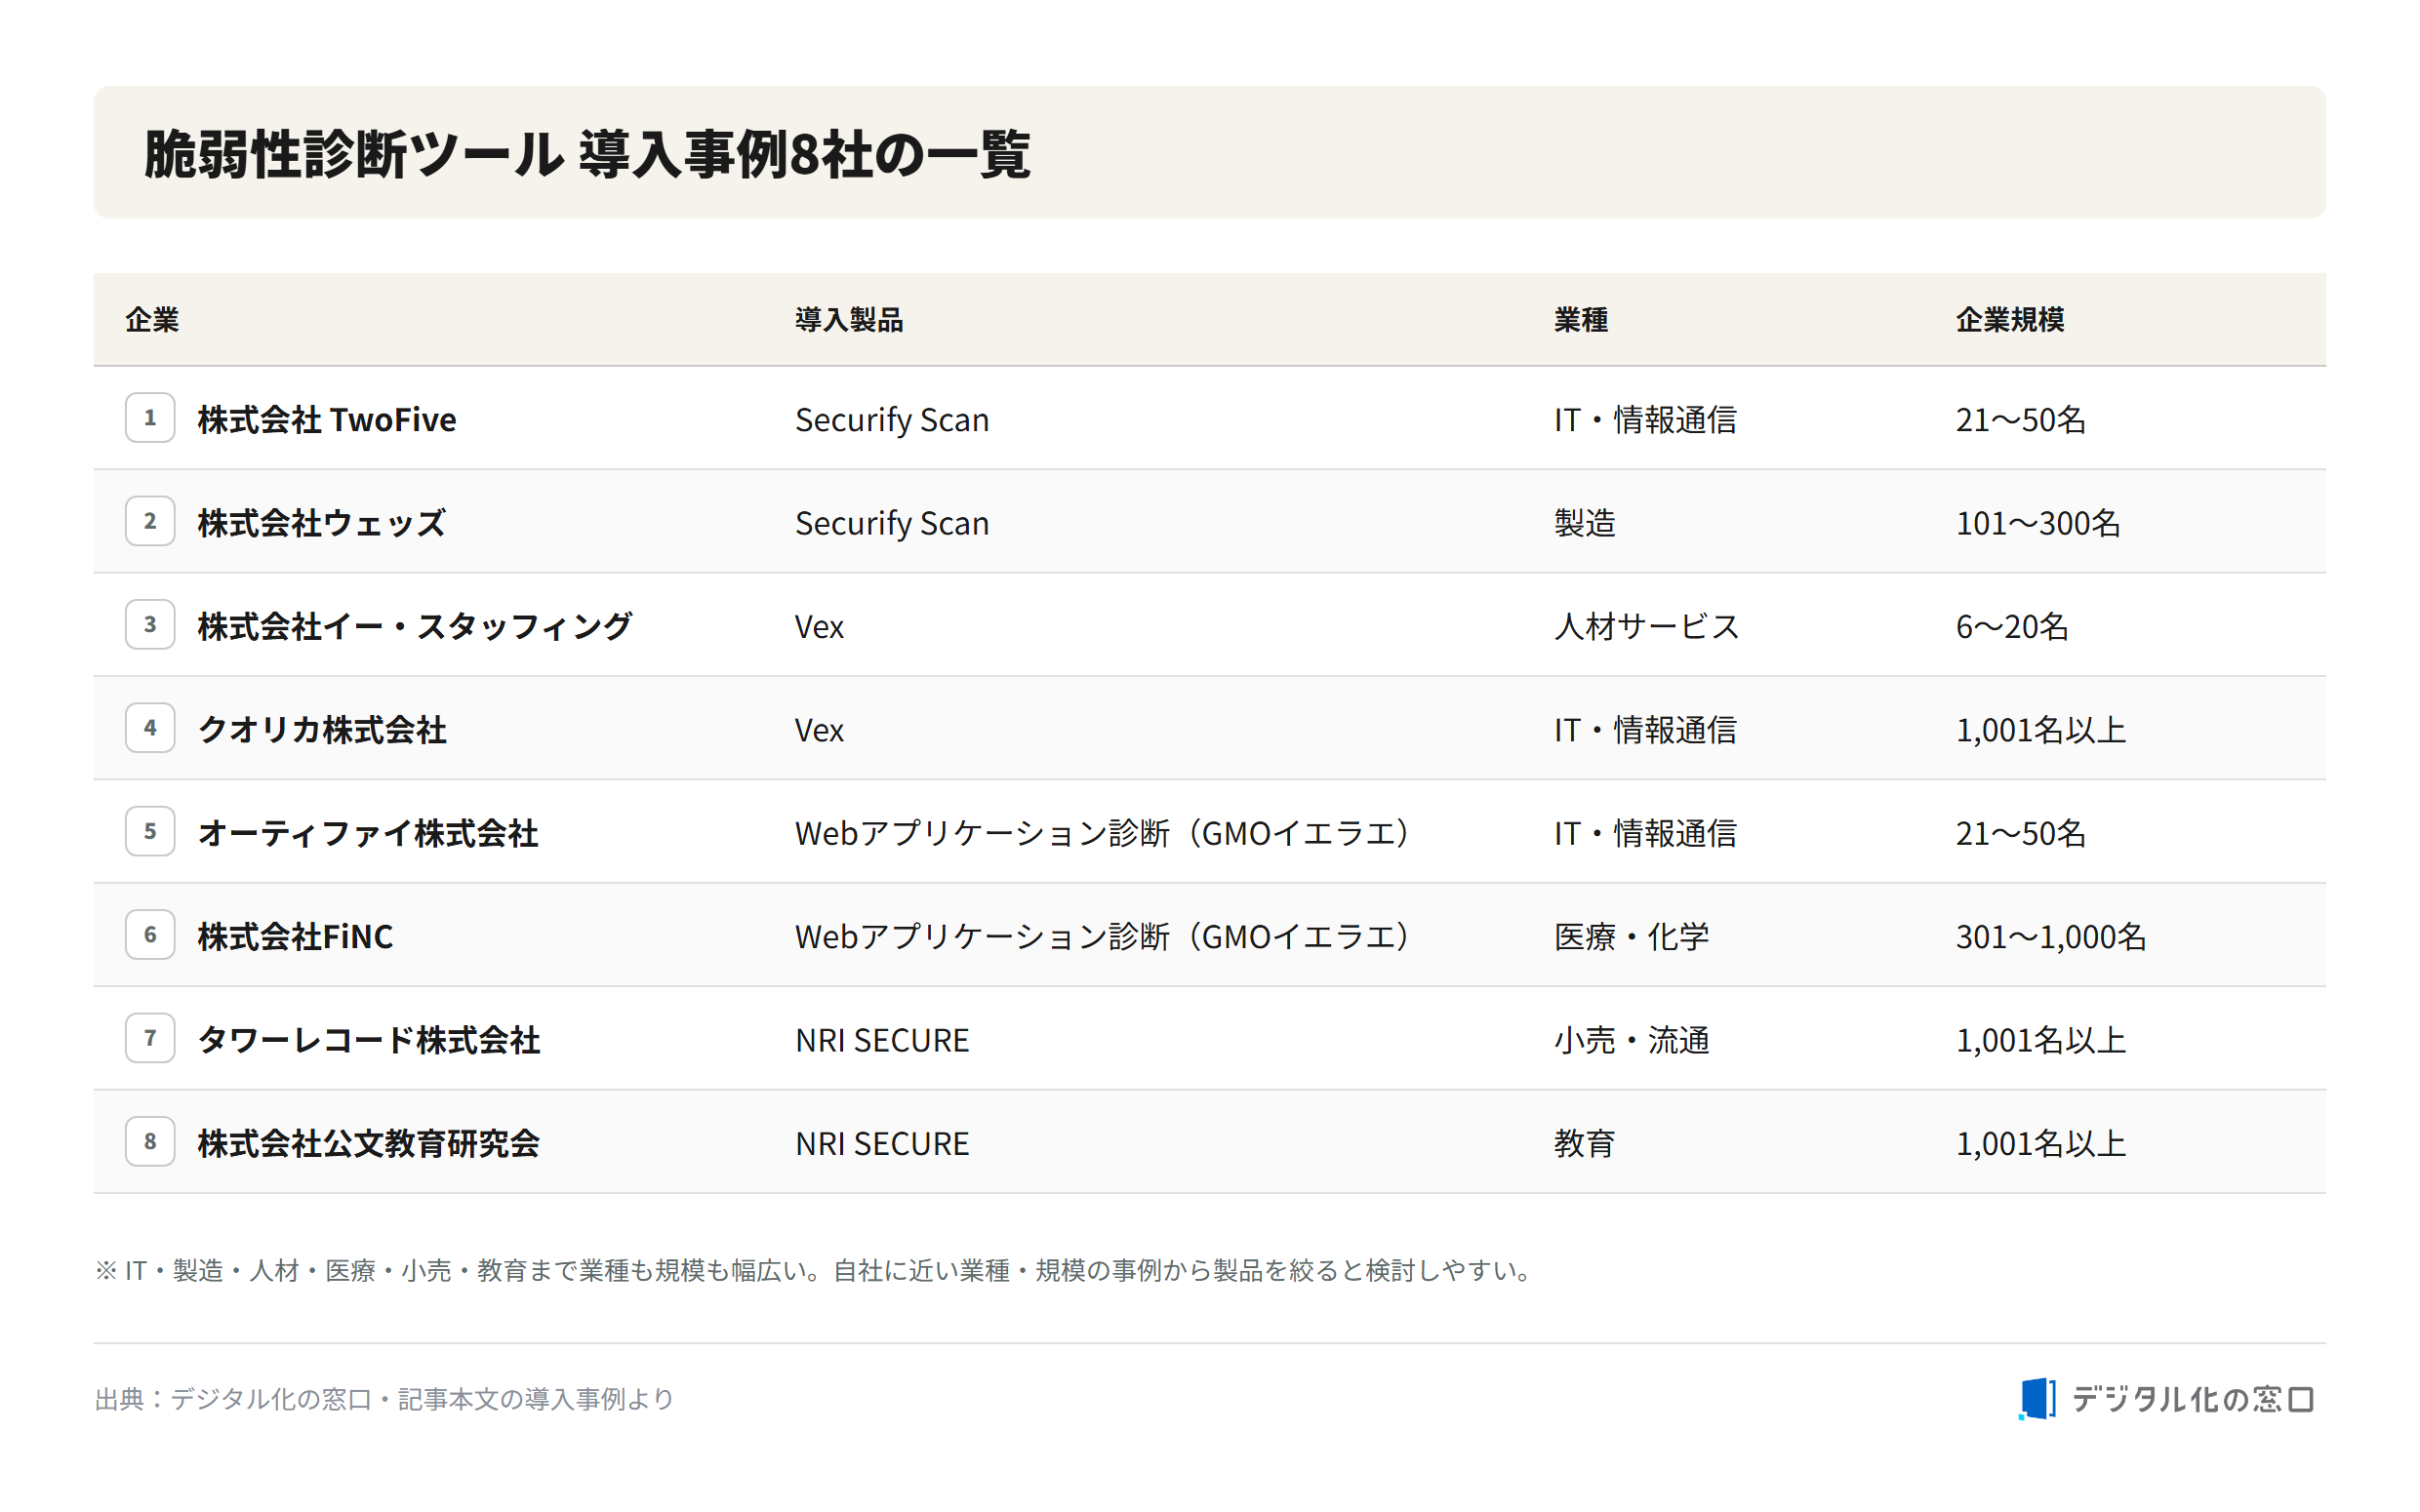
Task: Click 1,001名以上 in the 株式会社公文教育研究会 row
Action: pyautogui.click(x=2041, y=1143)
